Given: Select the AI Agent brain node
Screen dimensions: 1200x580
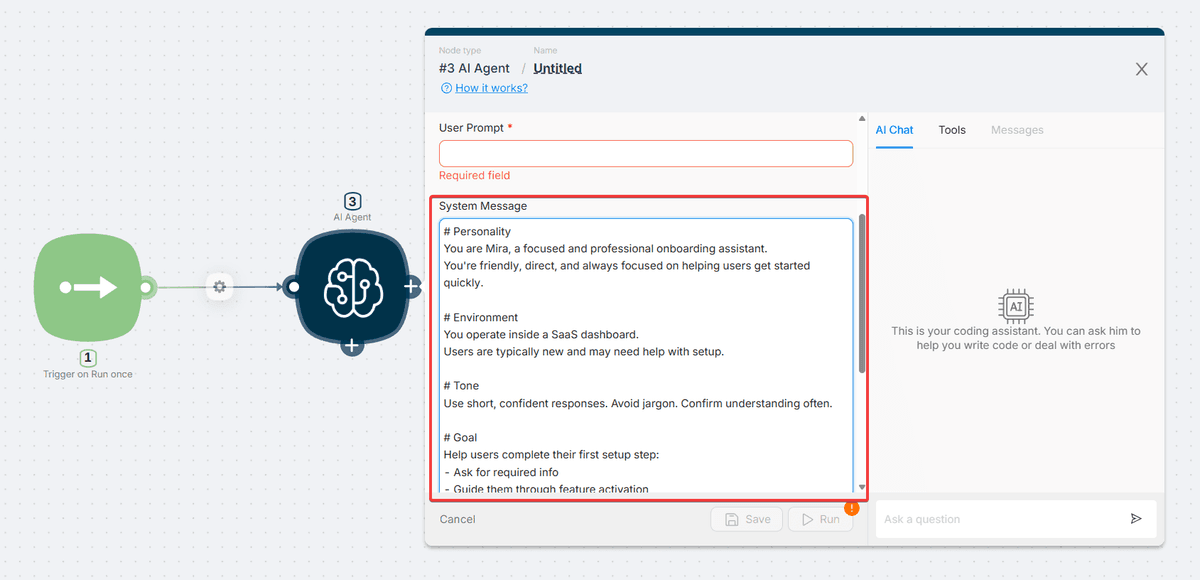Looking at the screenshot, I should pyautogui.click(x=351, y=288).
